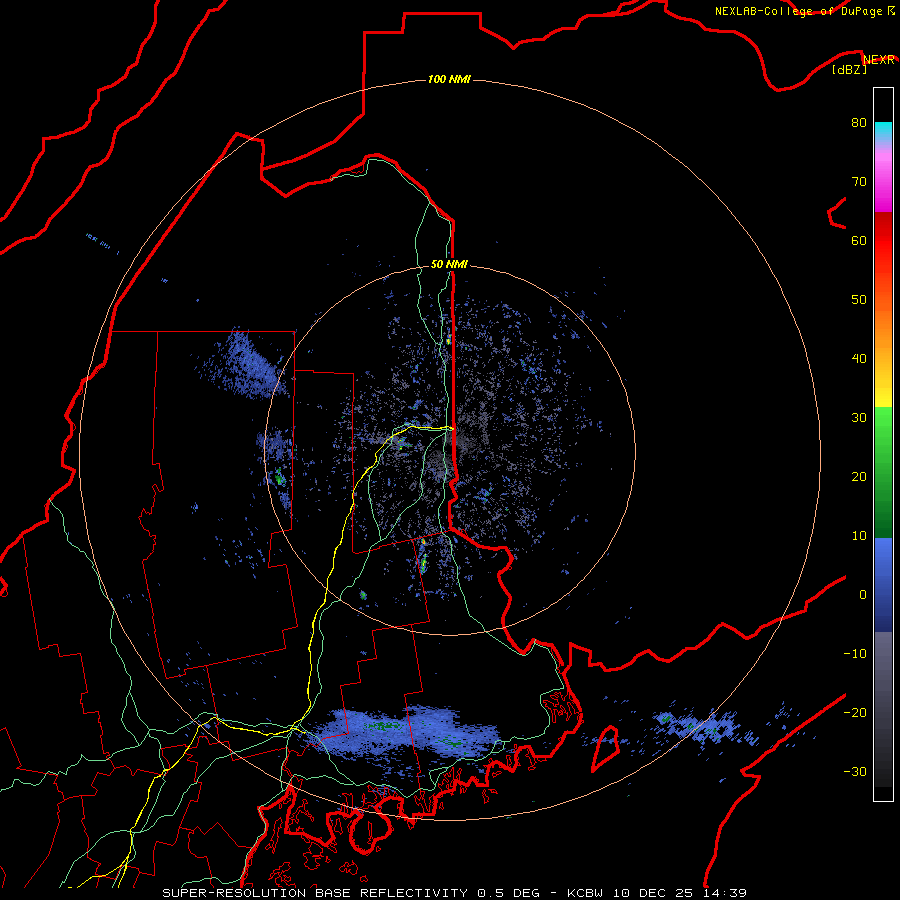
Task: Click the "100 NMI" range ring label
Action: point(449,79)
